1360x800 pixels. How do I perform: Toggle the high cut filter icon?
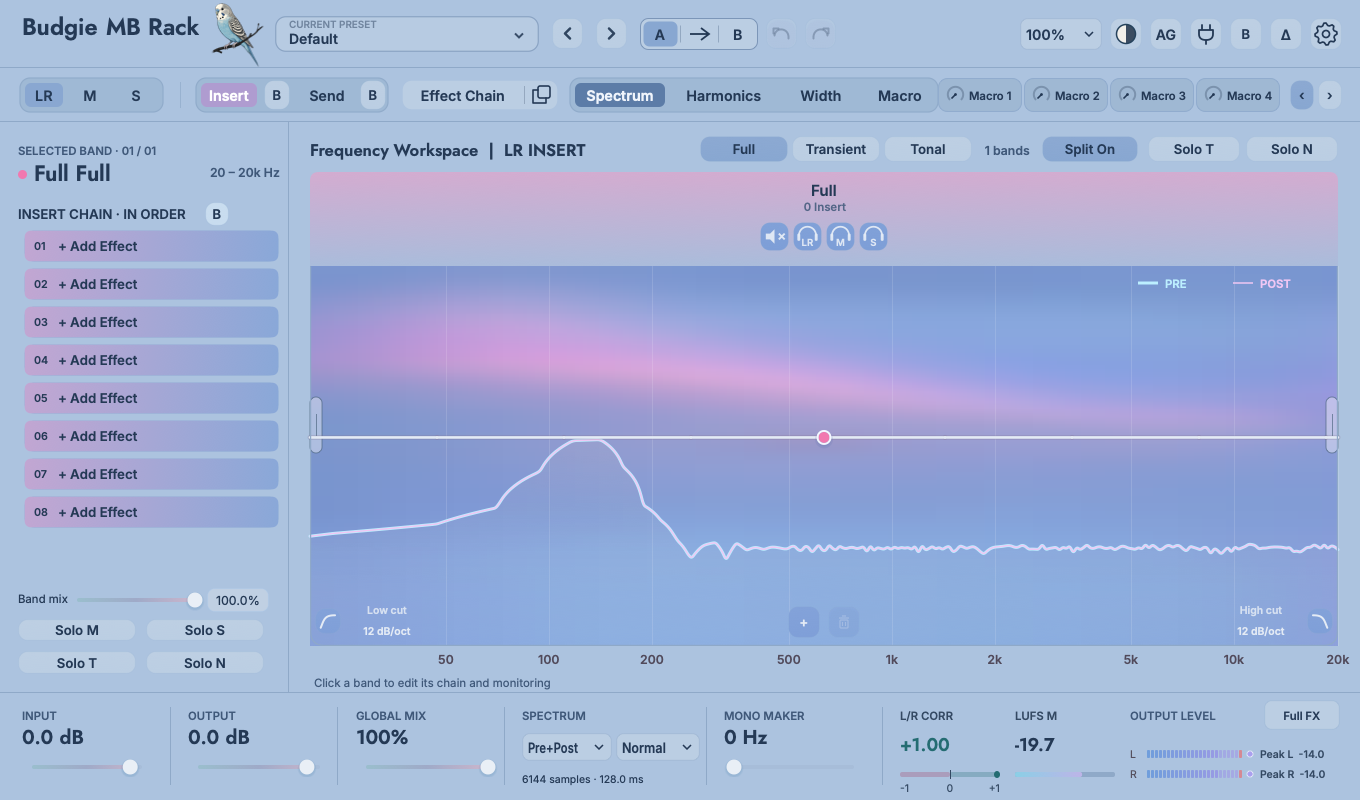[x=1319, y=622]
